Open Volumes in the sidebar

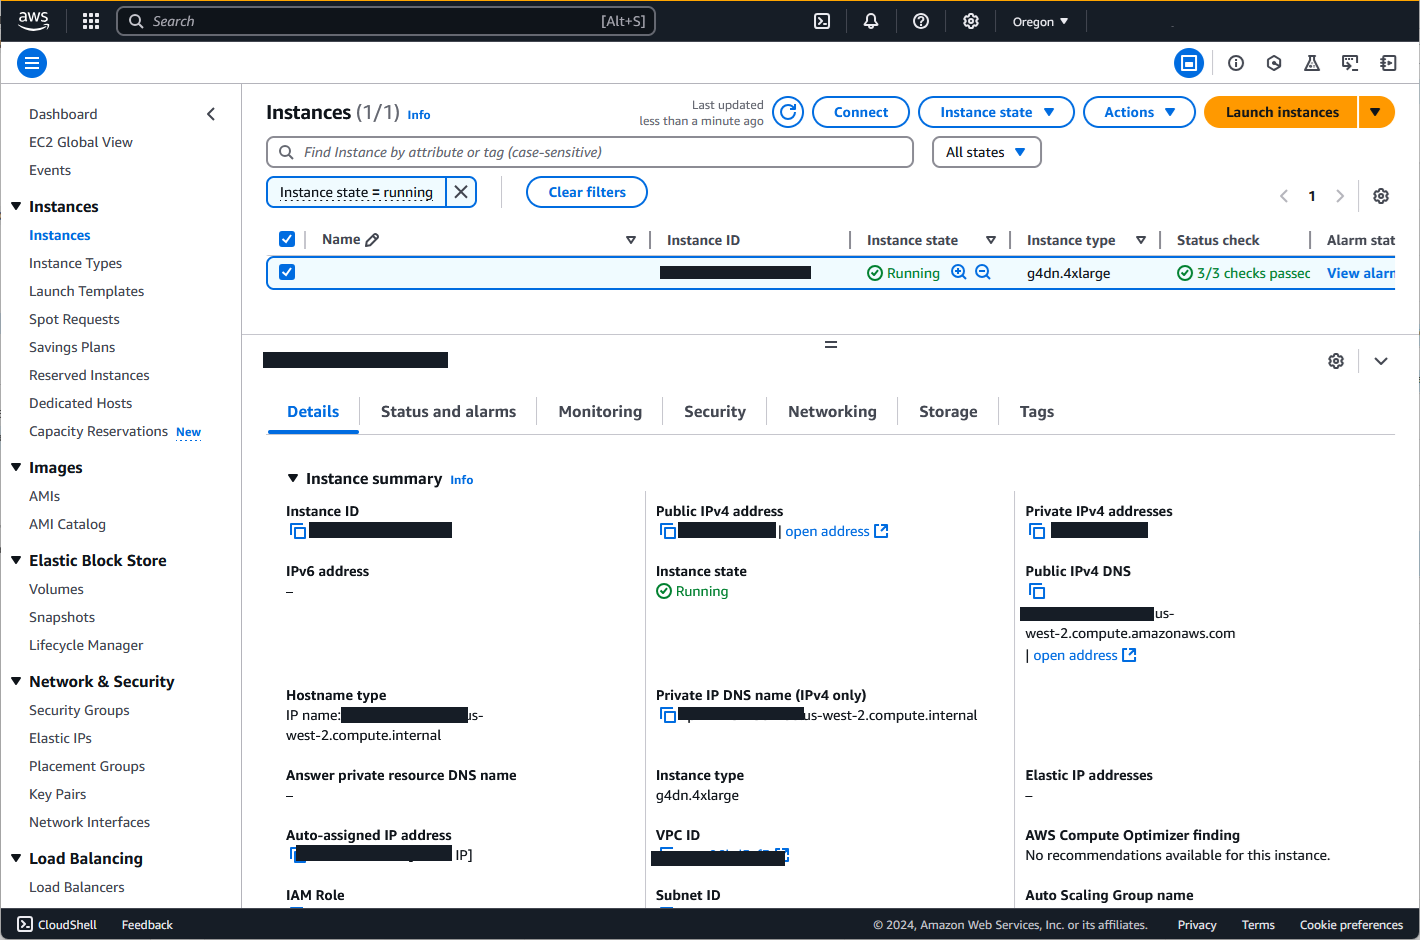[56, 589]
